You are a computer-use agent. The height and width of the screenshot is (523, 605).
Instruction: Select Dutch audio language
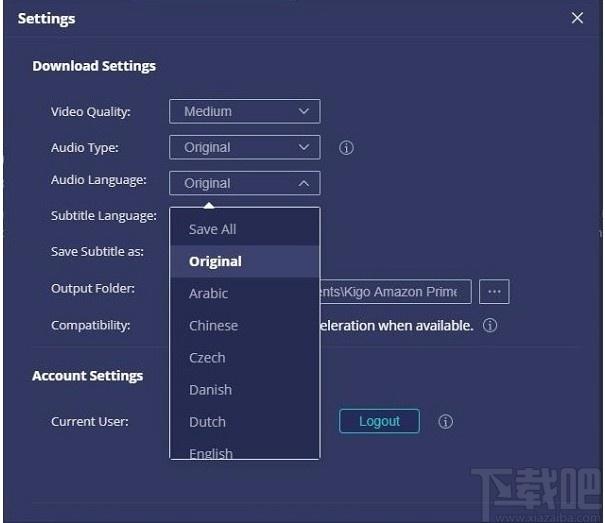click(x=245, y=422)
